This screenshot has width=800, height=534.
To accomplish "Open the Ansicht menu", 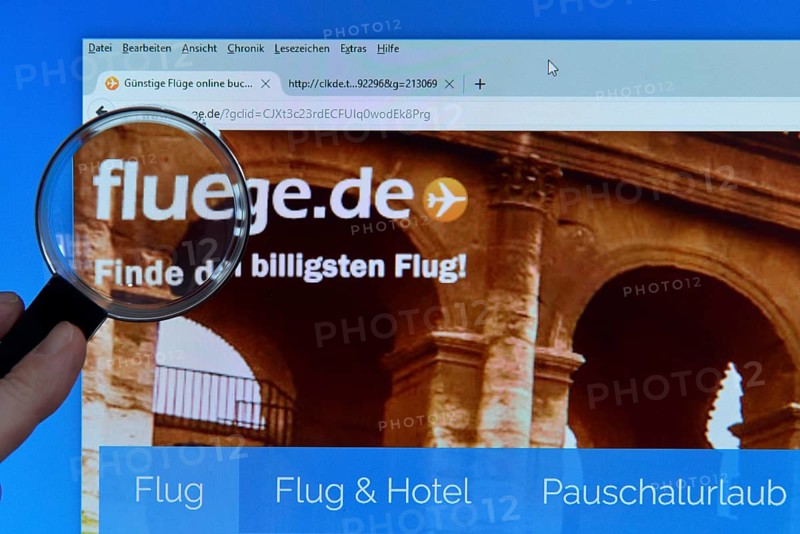I will (x=199, y=48).
